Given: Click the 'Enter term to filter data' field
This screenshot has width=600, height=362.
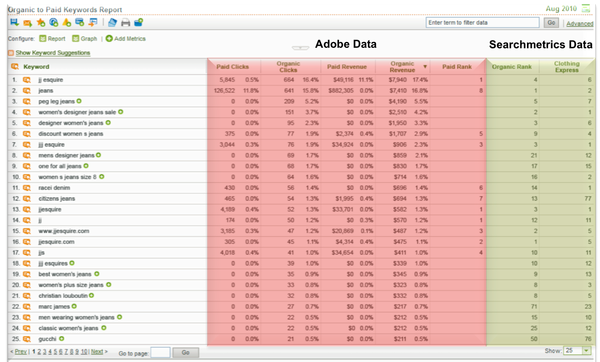Looking at the screenshot, I should point(483,23).
